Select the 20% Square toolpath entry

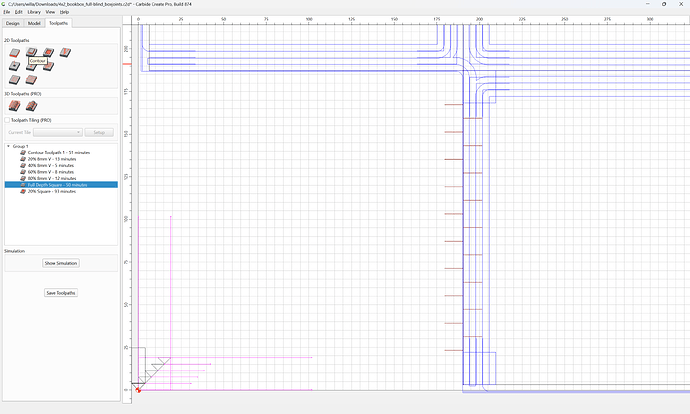[x=51, y=191]
